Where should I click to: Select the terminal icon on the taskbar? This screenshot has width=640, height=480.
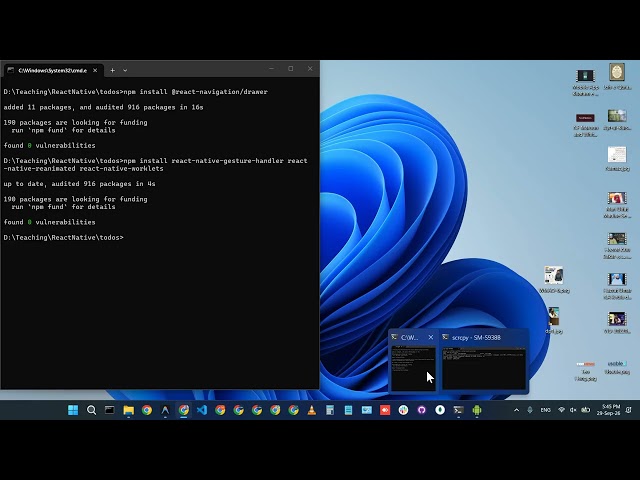458,410
